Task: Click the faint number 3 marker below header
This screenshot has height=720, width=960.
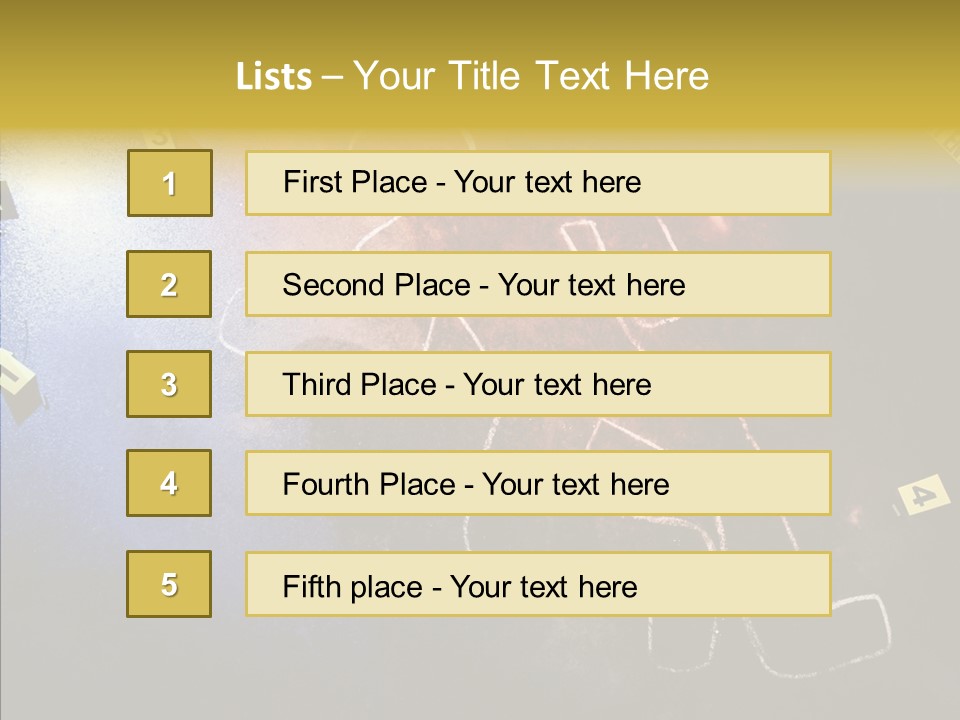Action: 159,138
